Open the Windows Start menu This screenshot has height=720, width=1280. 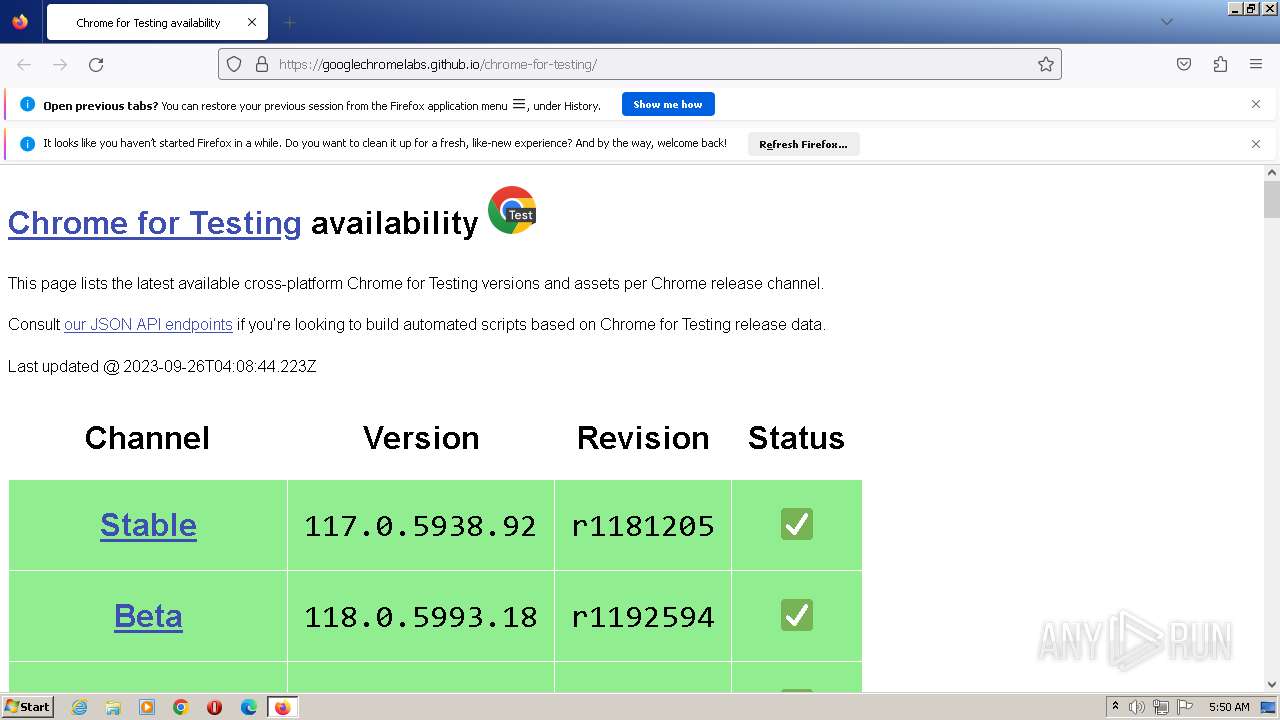(x=28, y=706)
